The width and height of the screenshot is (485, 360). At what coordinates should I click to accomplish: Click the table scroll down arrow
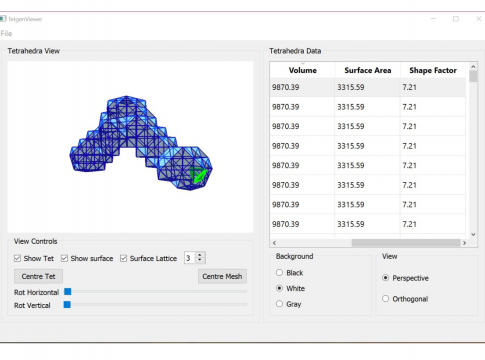[x=473, y=235]
